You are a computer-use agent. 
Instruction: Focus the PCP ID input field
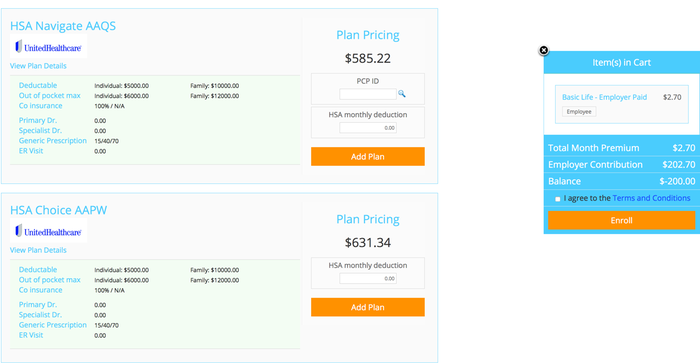367,94
